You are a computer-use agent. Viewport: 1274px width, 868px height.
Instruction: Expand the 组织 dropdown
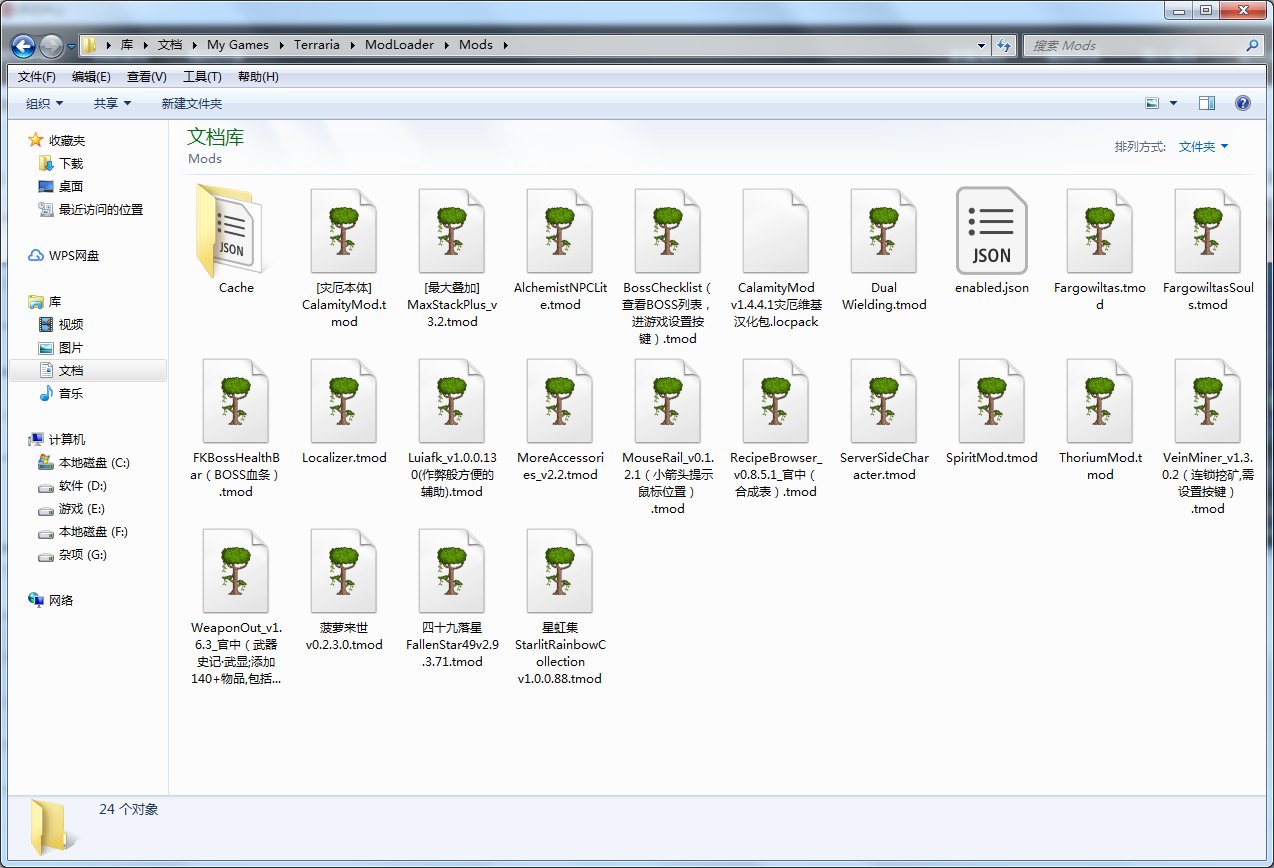click(x=45, y=104)
